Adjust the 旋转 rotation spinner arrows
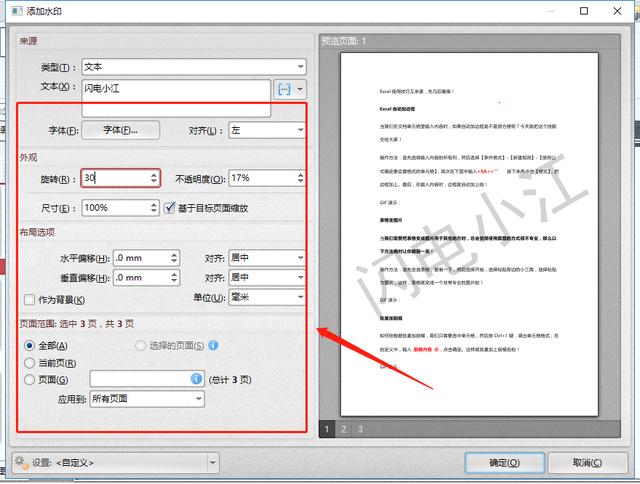 (154, 178)
